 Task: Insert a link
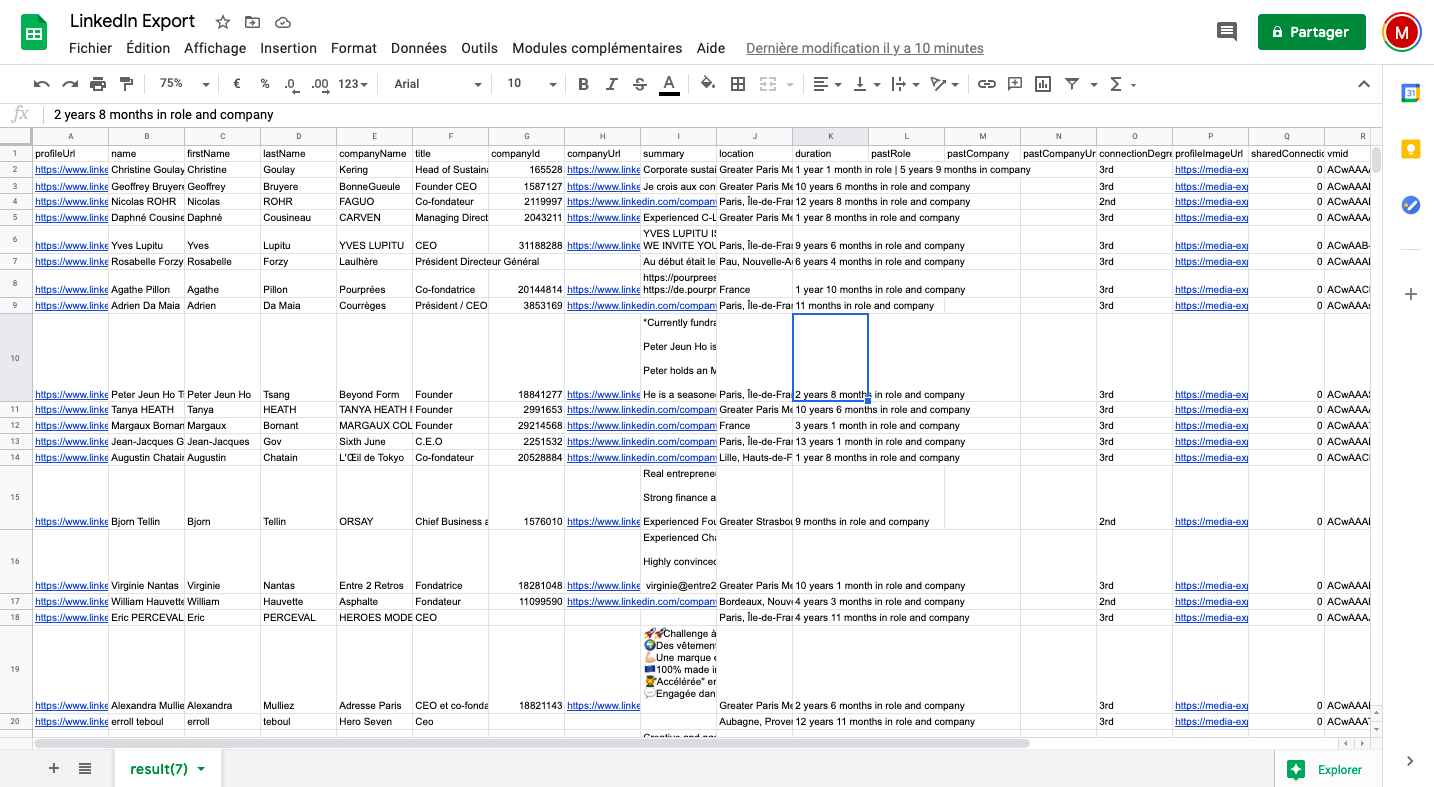pos(987,84)
